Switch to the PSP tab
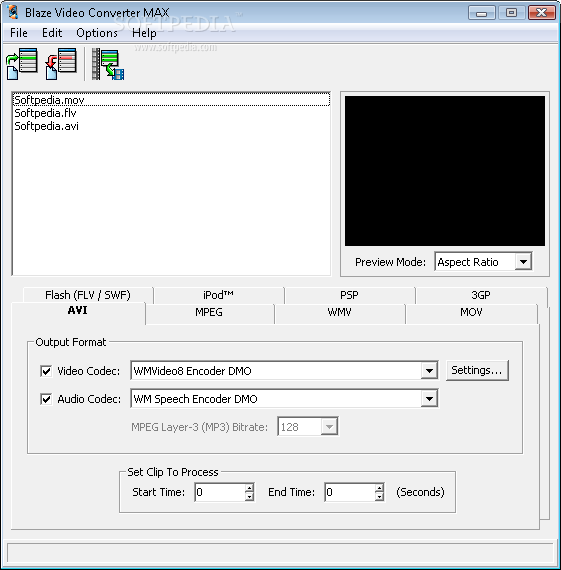 click(349, 295)
